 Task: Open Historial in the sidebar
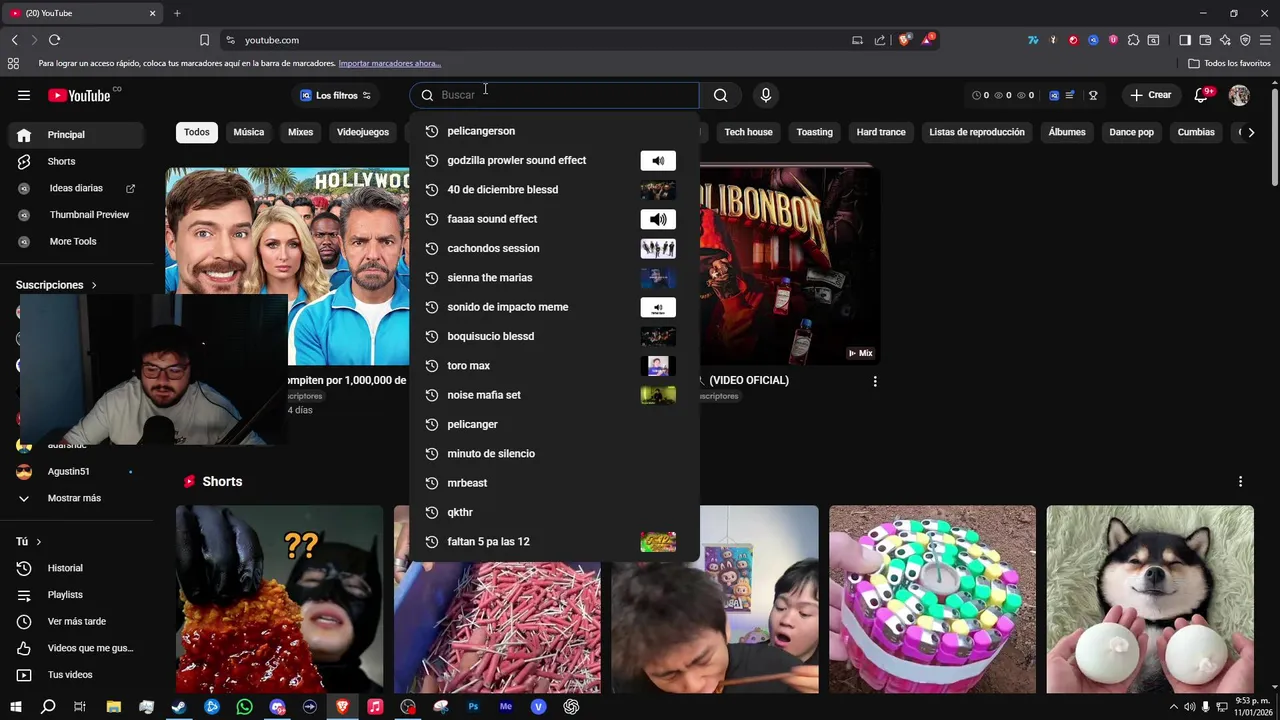[65, 568]
